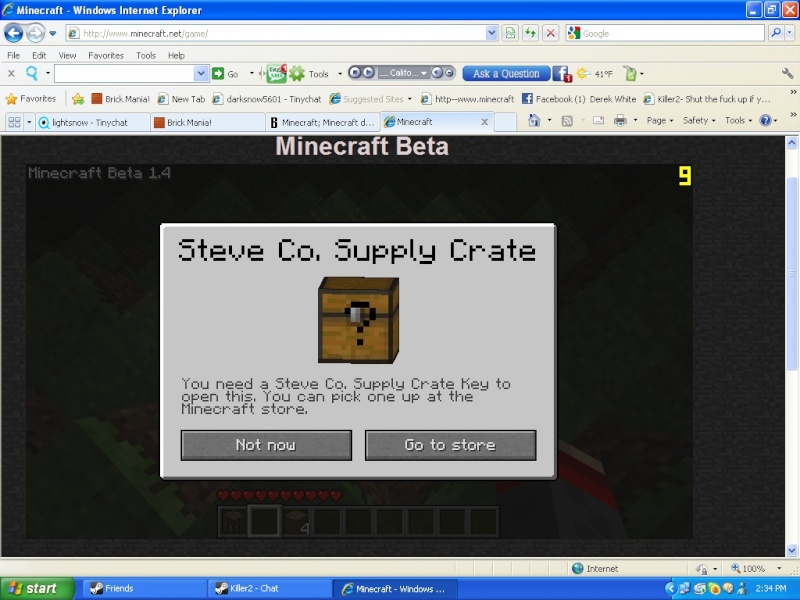Open the File menu
Screen dimensions: 800x600
point(13,55)
